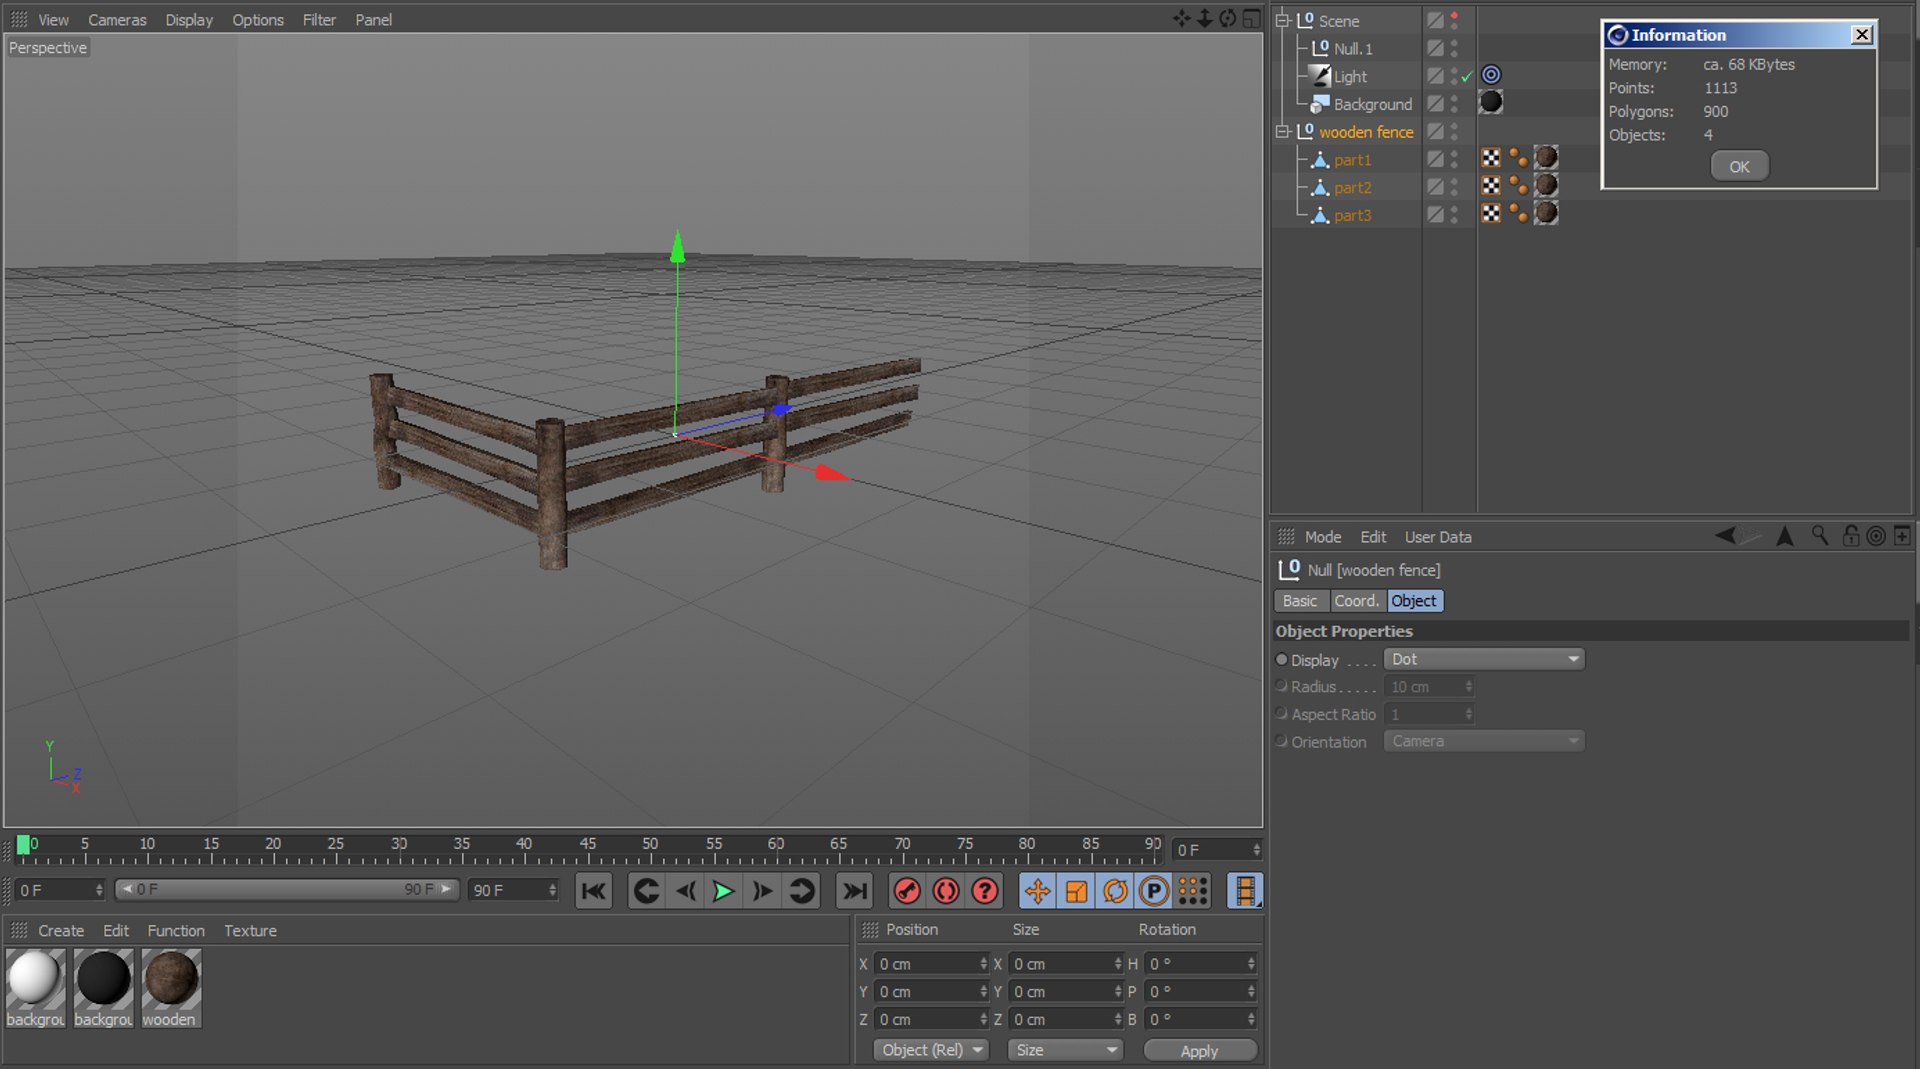This screenshot has height=1069, width=1920.
Task: Toggle the rotation keyframe icon
Action: [x=1115, y=891]
